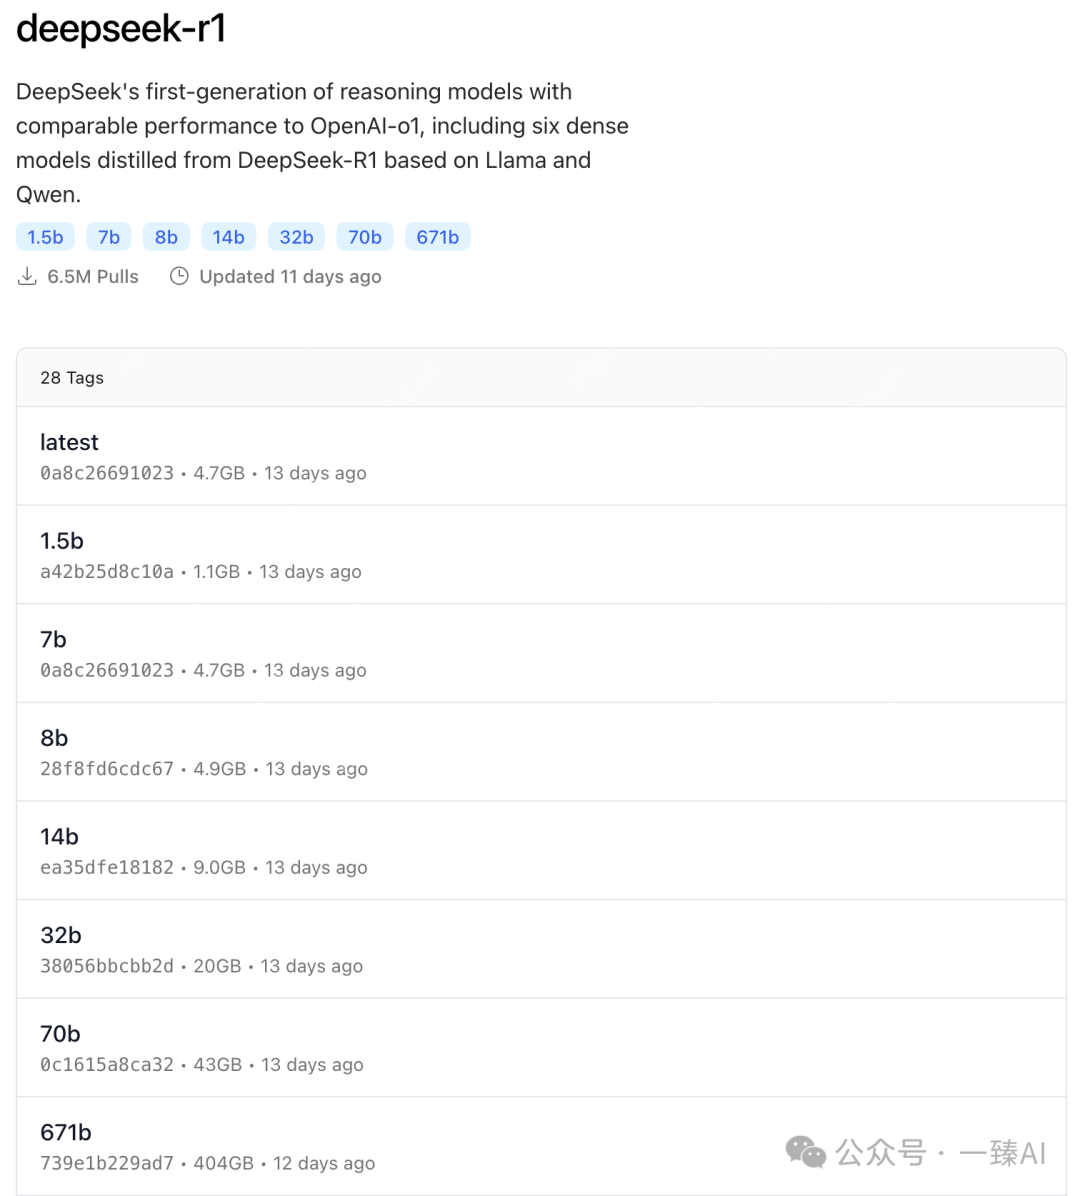Image resolution: width=1080 pixels, height=1196 pixels.
Task: Open the 32b tag in list
Action: point(61,935)
